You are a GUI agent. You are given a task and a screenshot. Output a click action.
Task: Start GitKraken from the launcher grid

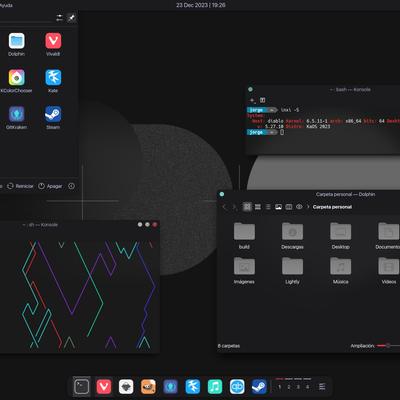pyautogui.click(x=16, y=118)
